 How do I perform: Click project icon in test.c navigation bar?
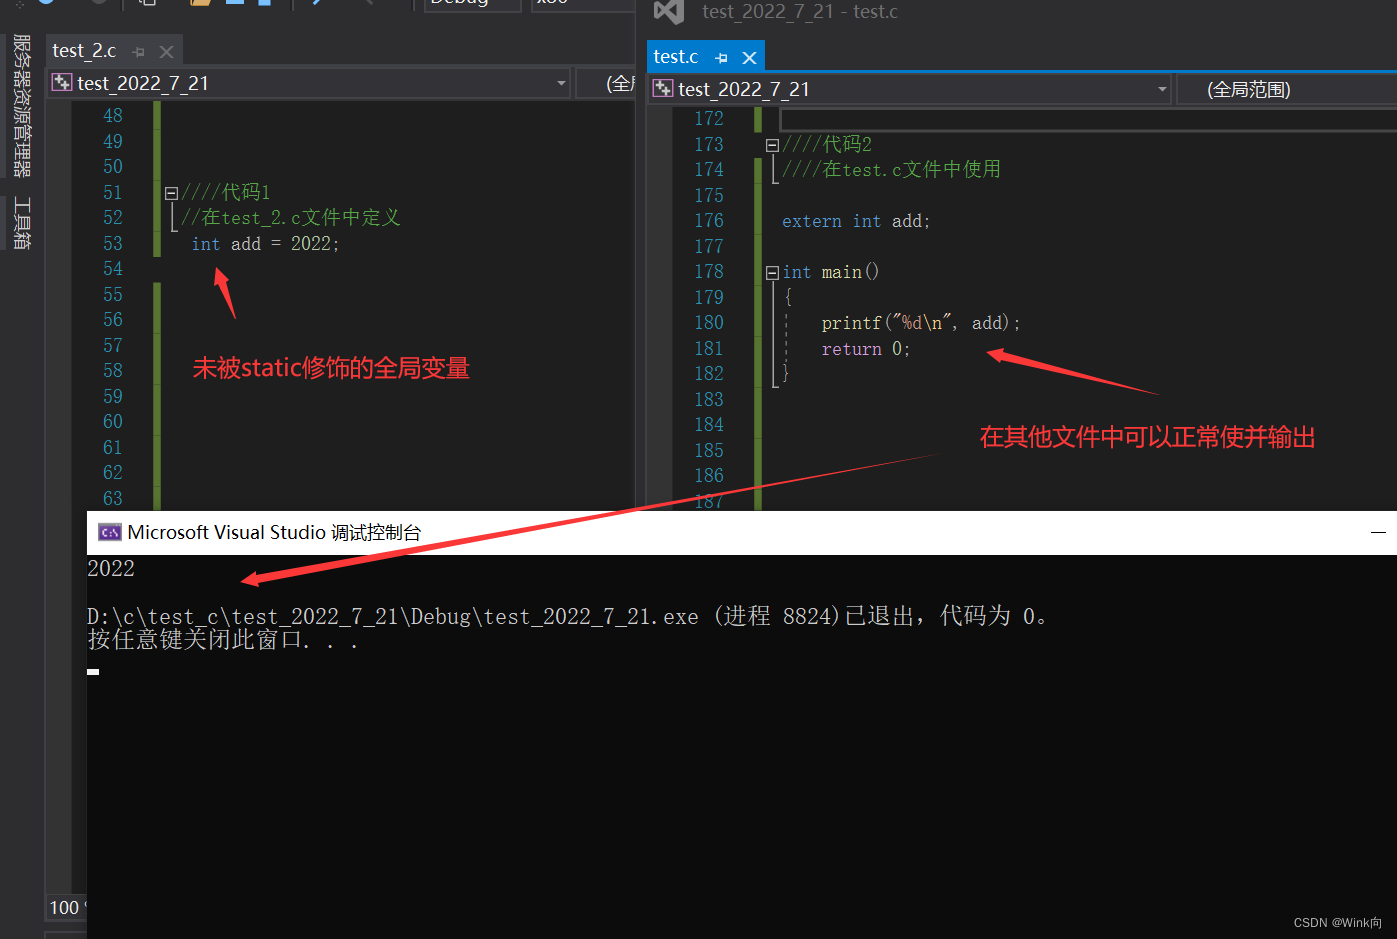click(662, 89)
